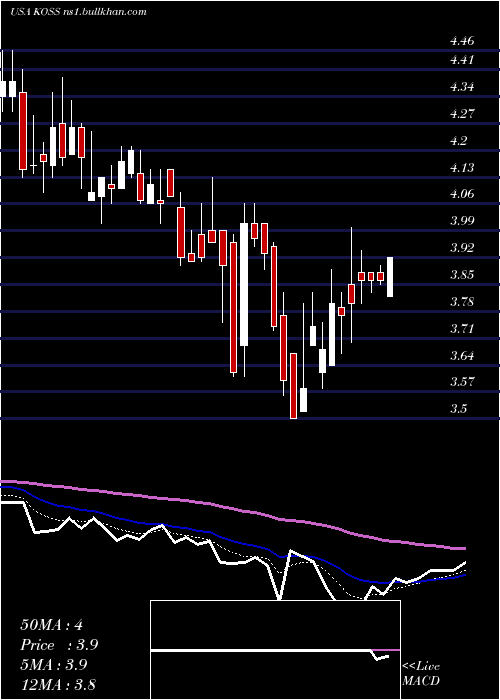Click the last white candlestick on the right

(x=390, y=277)
